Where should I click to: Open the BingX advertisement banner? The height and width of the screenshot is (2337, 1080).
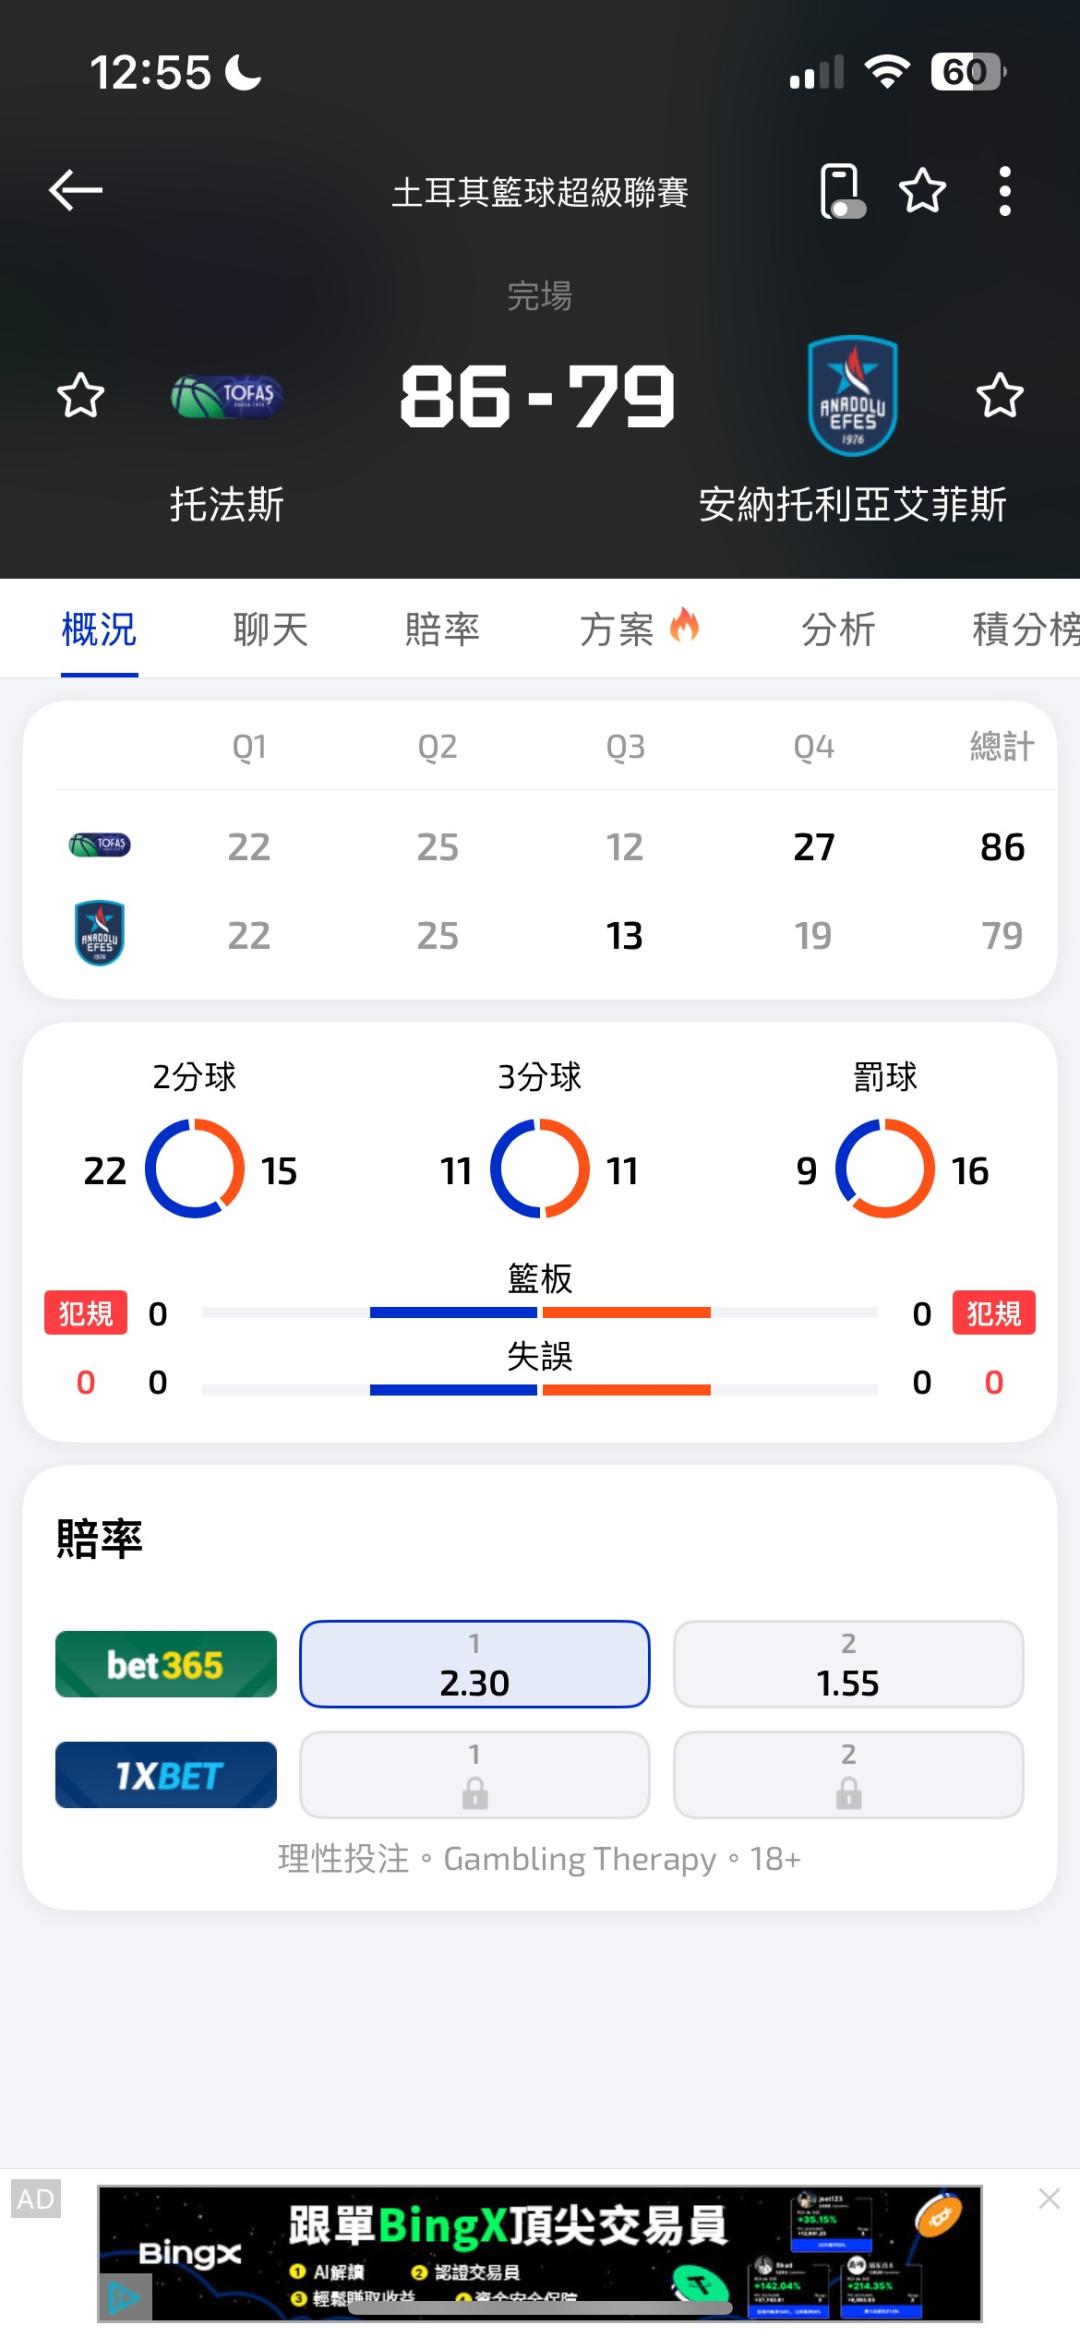540,2254
